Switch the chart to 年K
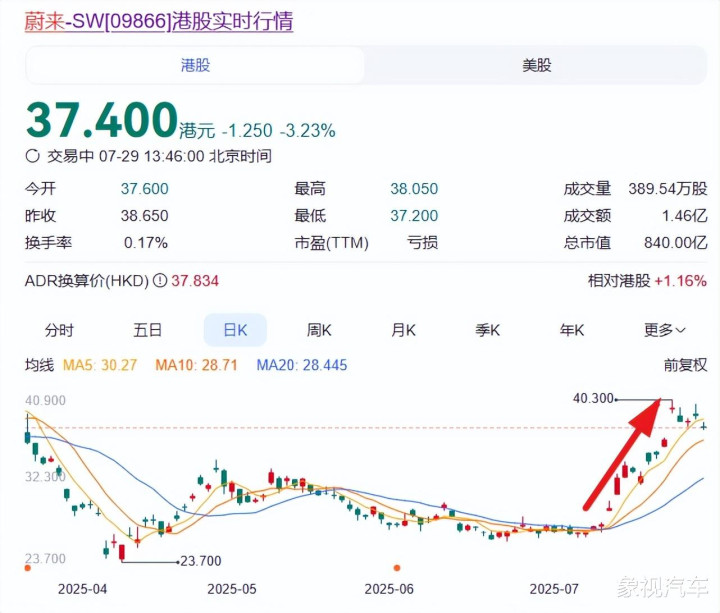The image size is (720, 613). tap(572, 330)
